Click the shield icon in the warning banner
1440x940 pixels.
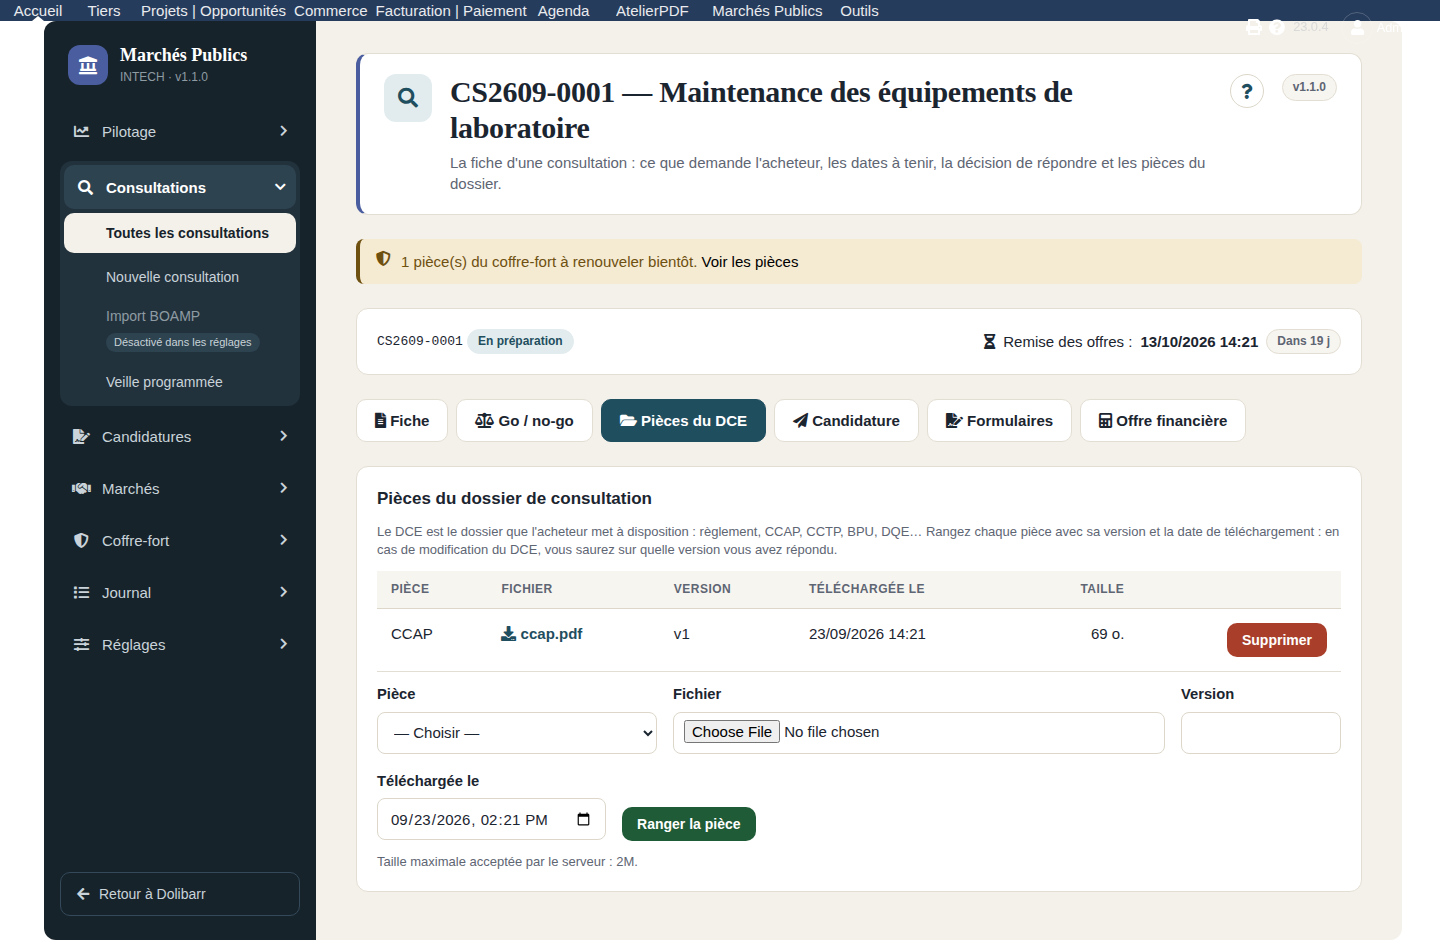(x=383, y=259)
